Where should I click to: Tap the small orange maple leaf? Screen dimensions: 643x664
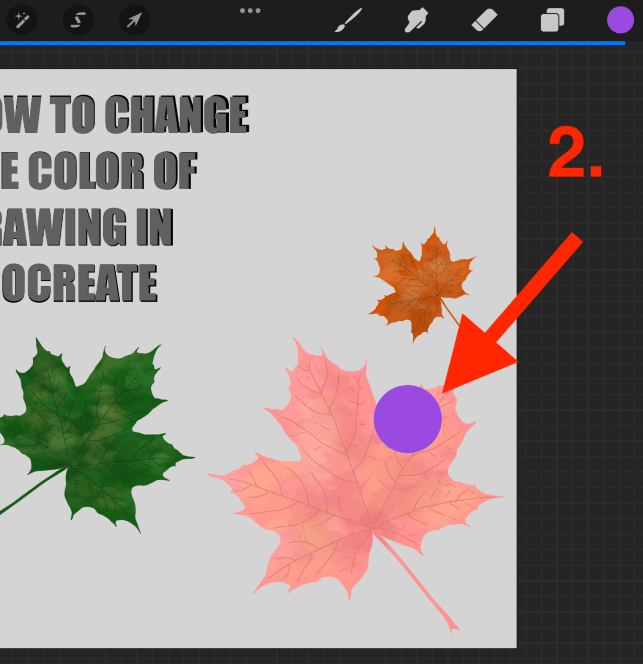[x=421, y=284]
